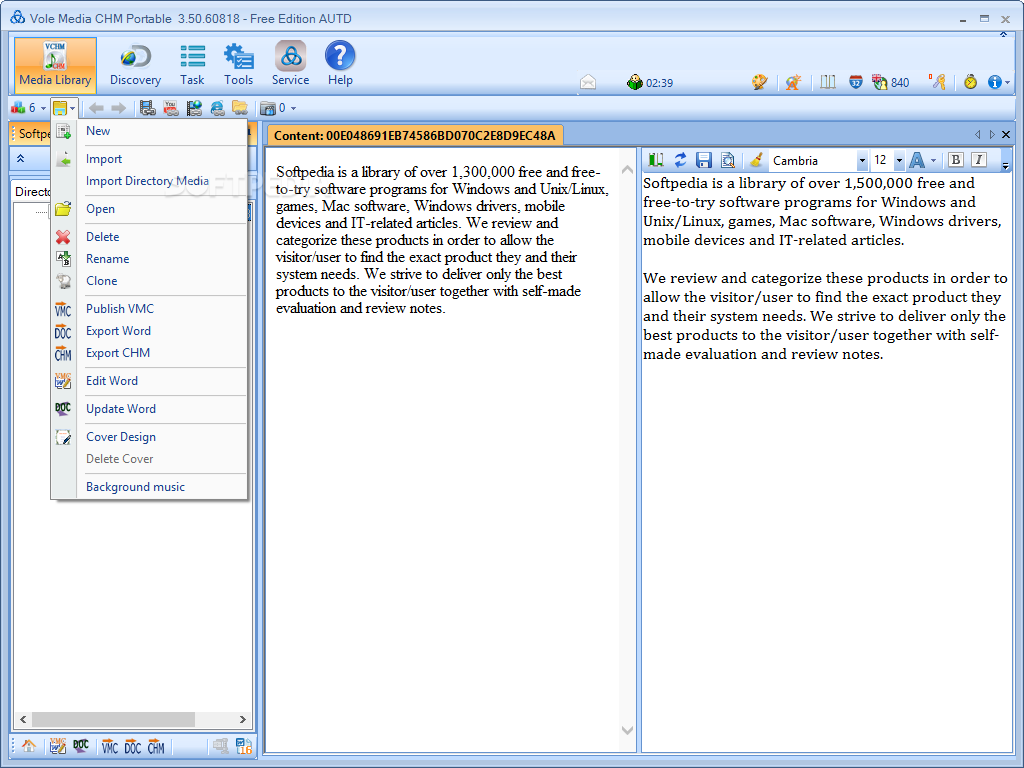Click the bottom Publish VMC icon
The width and height of the screenshot is (1024, 768).
(110, 746)
